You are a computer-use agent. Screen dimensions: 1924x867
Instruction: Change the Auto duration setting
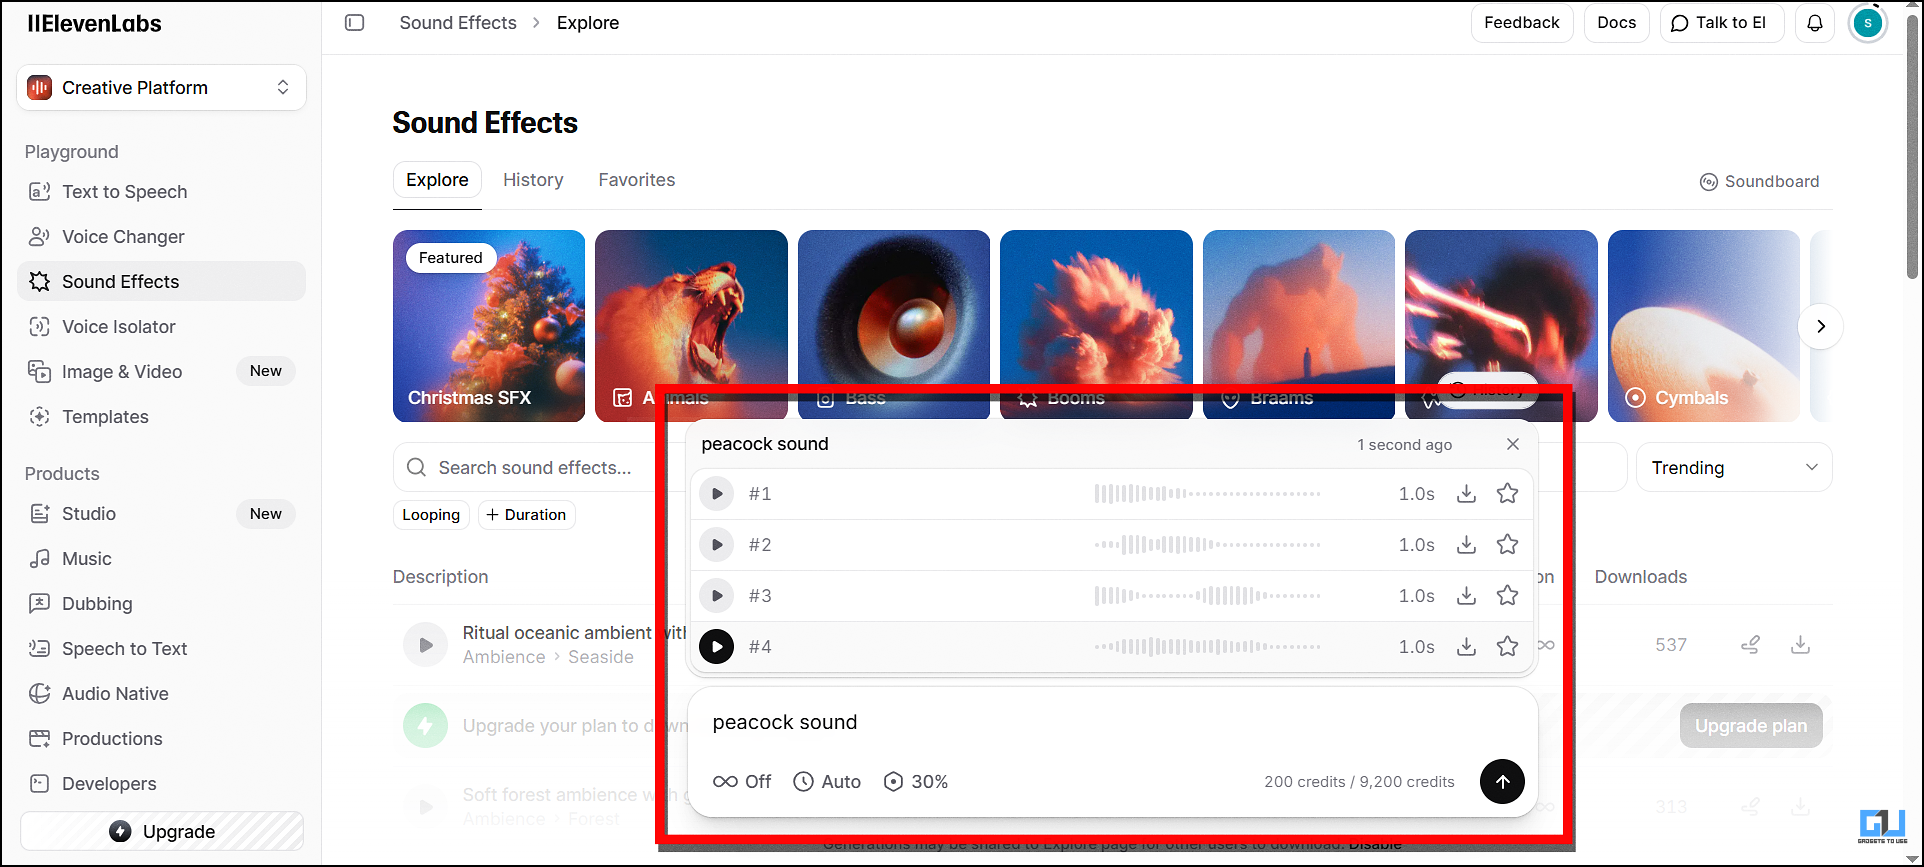click(x=827, y=782)
